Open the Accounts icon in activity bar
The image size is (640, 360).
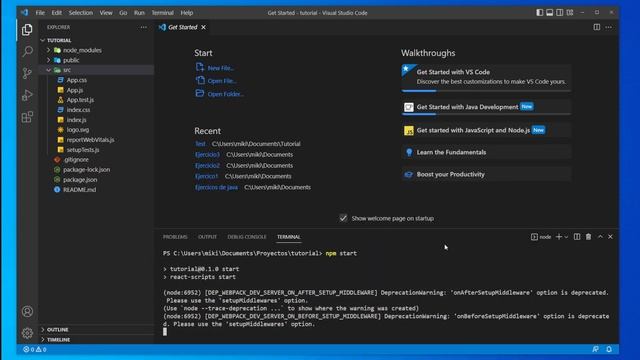tap(27, 311)
